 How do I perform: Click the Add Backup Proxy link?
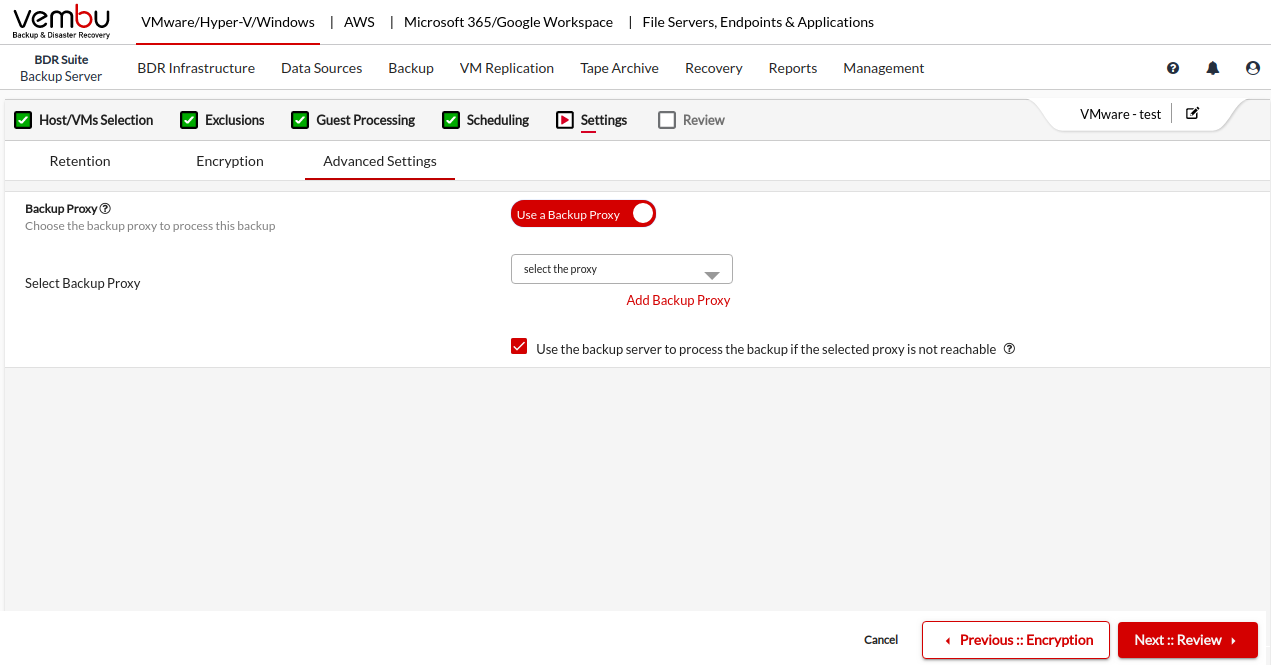coord(678,300)
